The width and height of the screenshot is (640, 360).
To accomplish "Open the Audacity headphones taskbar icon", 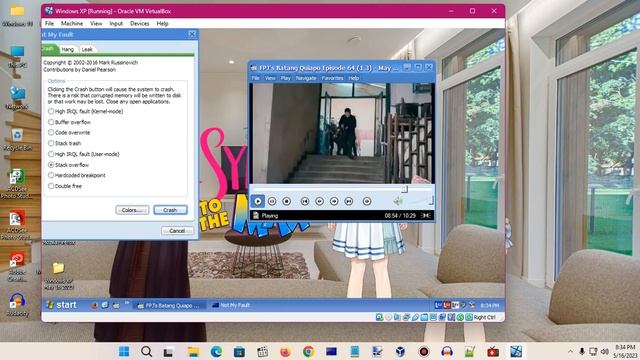I will [447, 351].
